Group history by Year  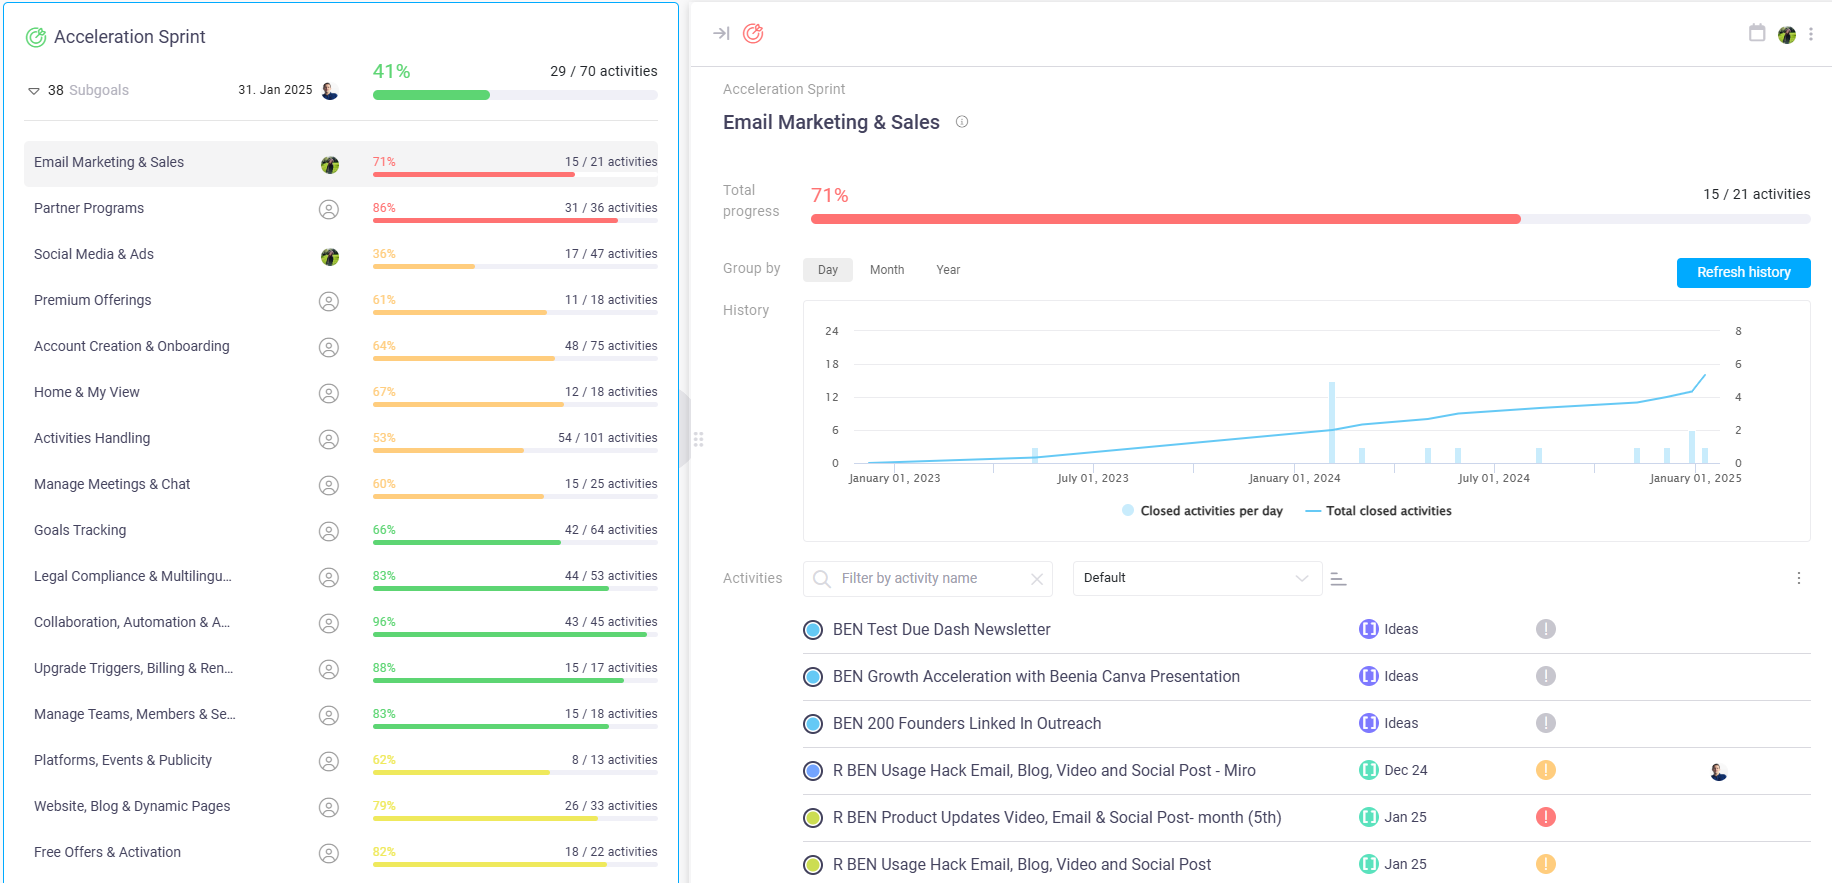coord(947,270)
